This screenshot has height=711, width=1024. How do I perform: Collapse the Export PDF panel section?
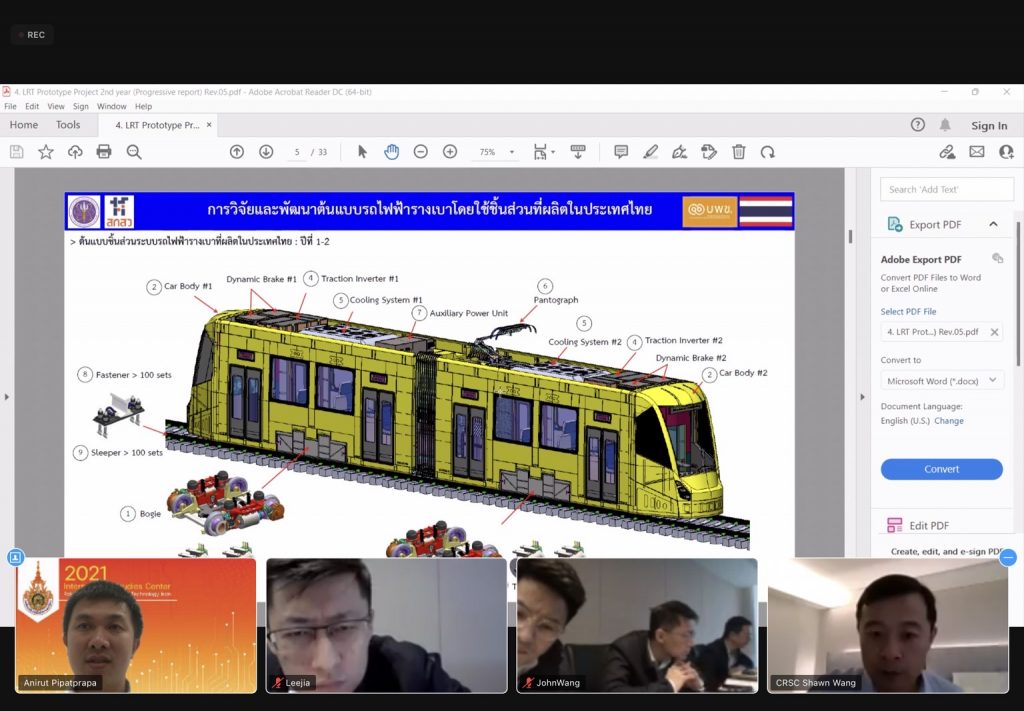(x=993, y=225)
